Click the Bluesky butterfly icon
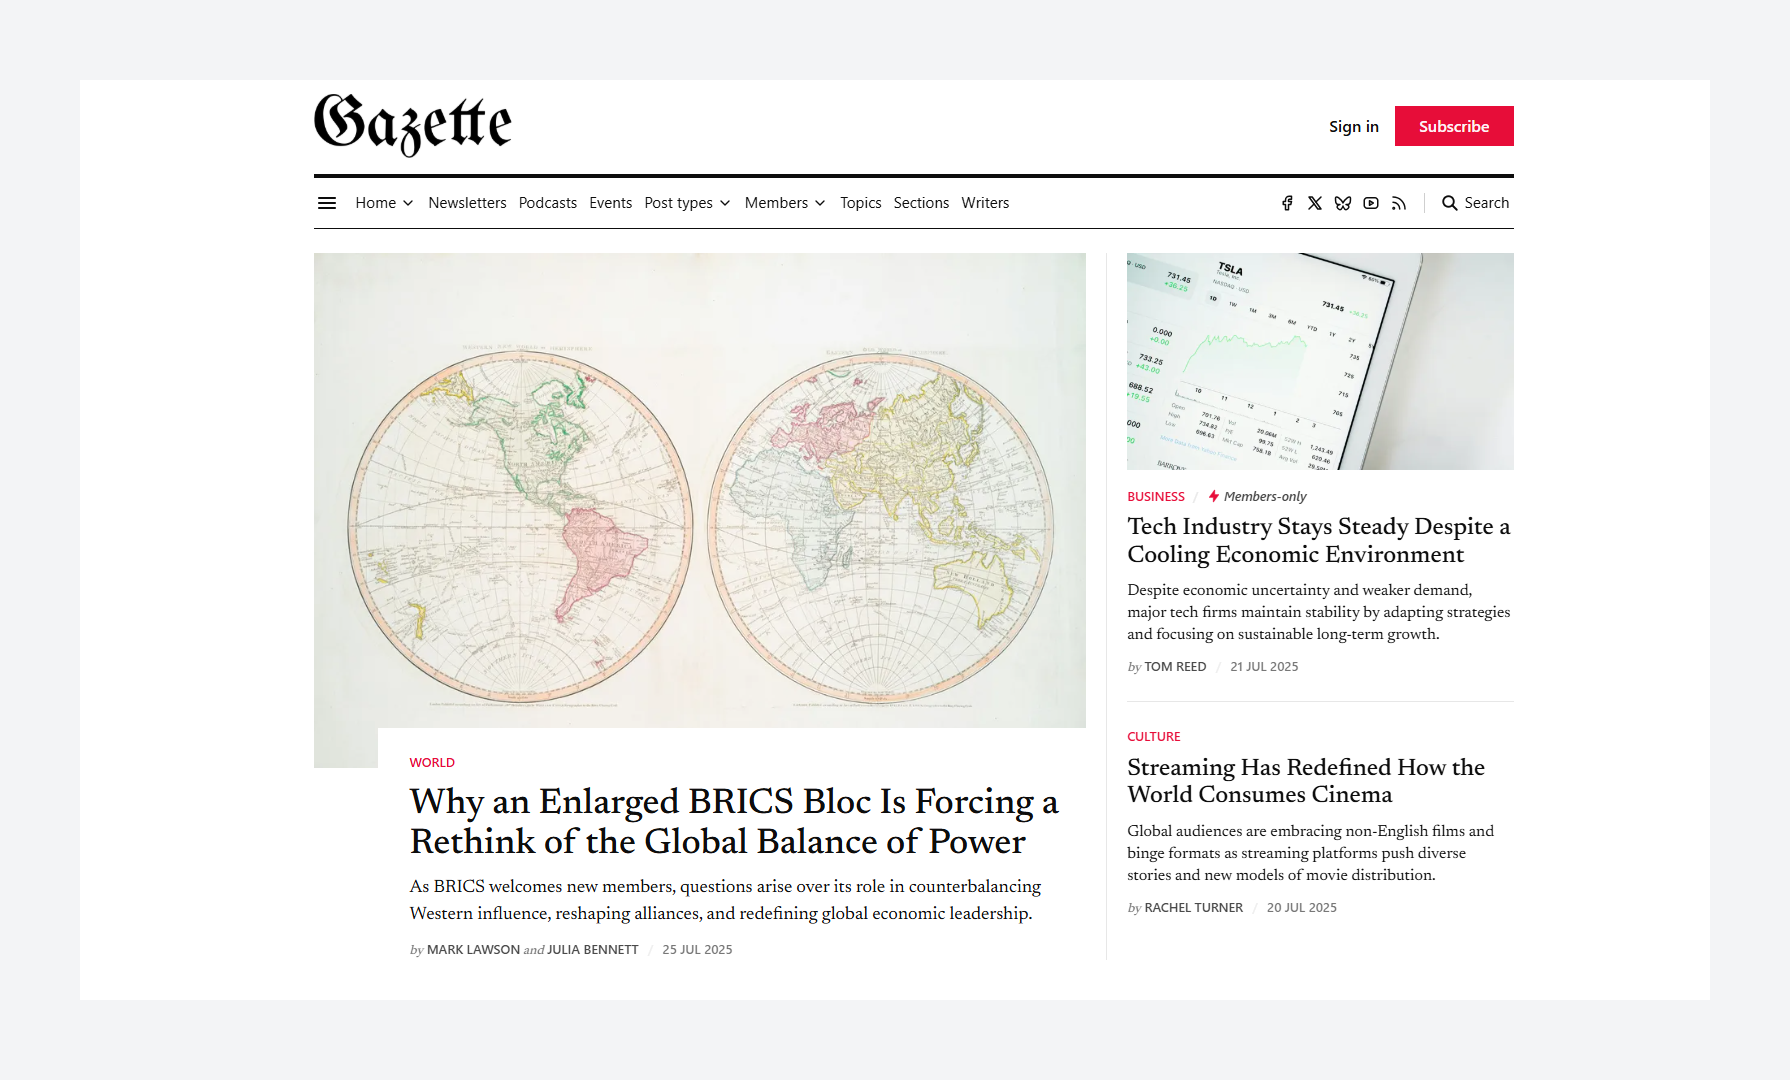Viewport: 1790px width, 1080px height. pos(1343,203)
